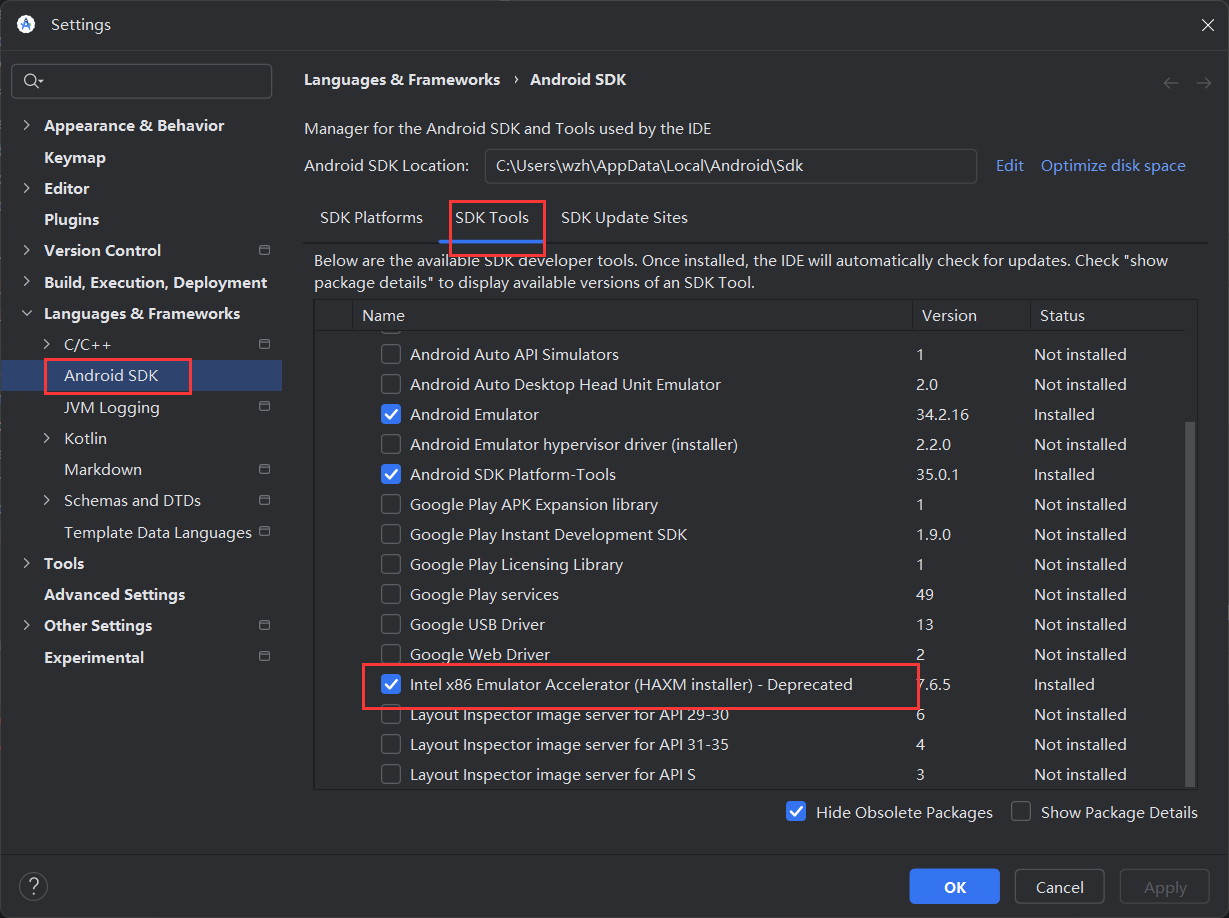Switch to the SDK Platforms tab

click(371, 218)
